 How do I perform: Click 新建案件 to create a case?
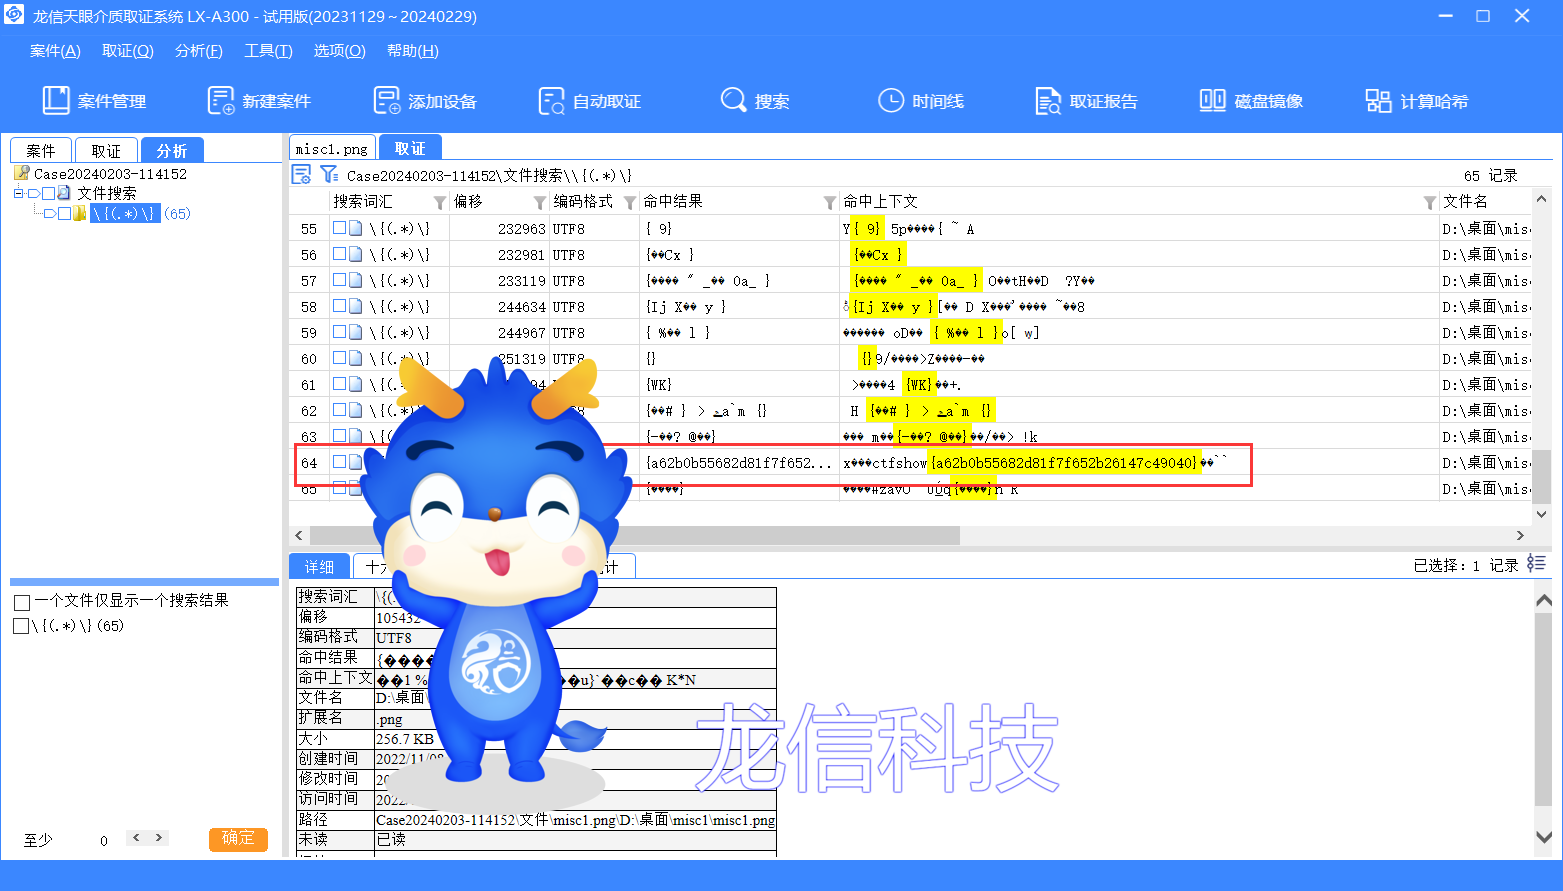point(258,101)
